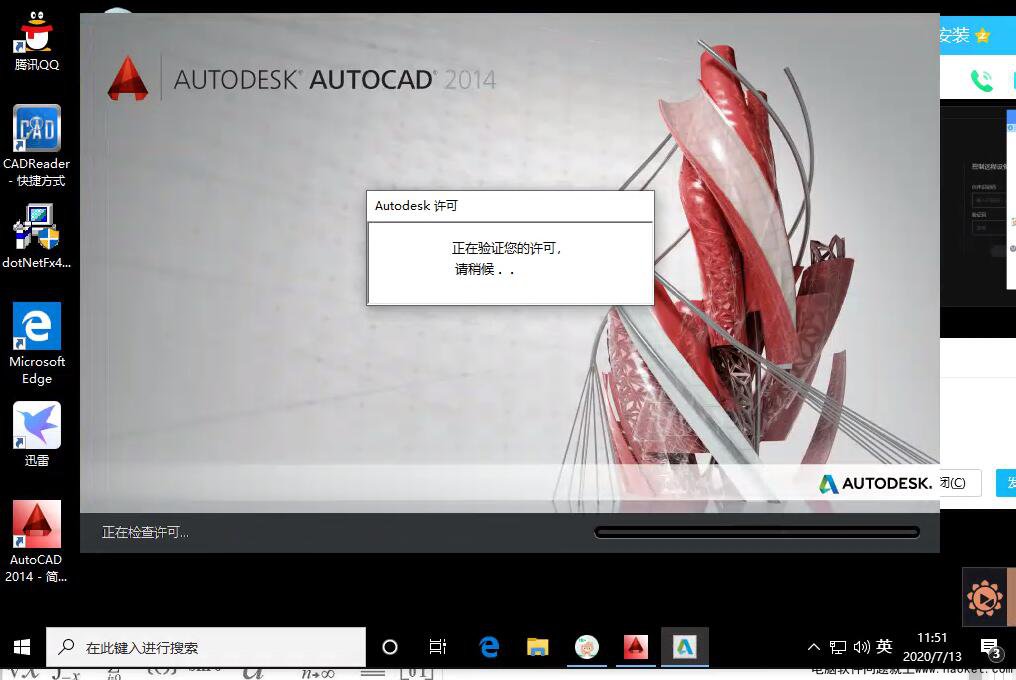Select the 迅雷 (Xunlei) desktop icon
This screenshot has width=1016, height=680.
coord(37,434)
